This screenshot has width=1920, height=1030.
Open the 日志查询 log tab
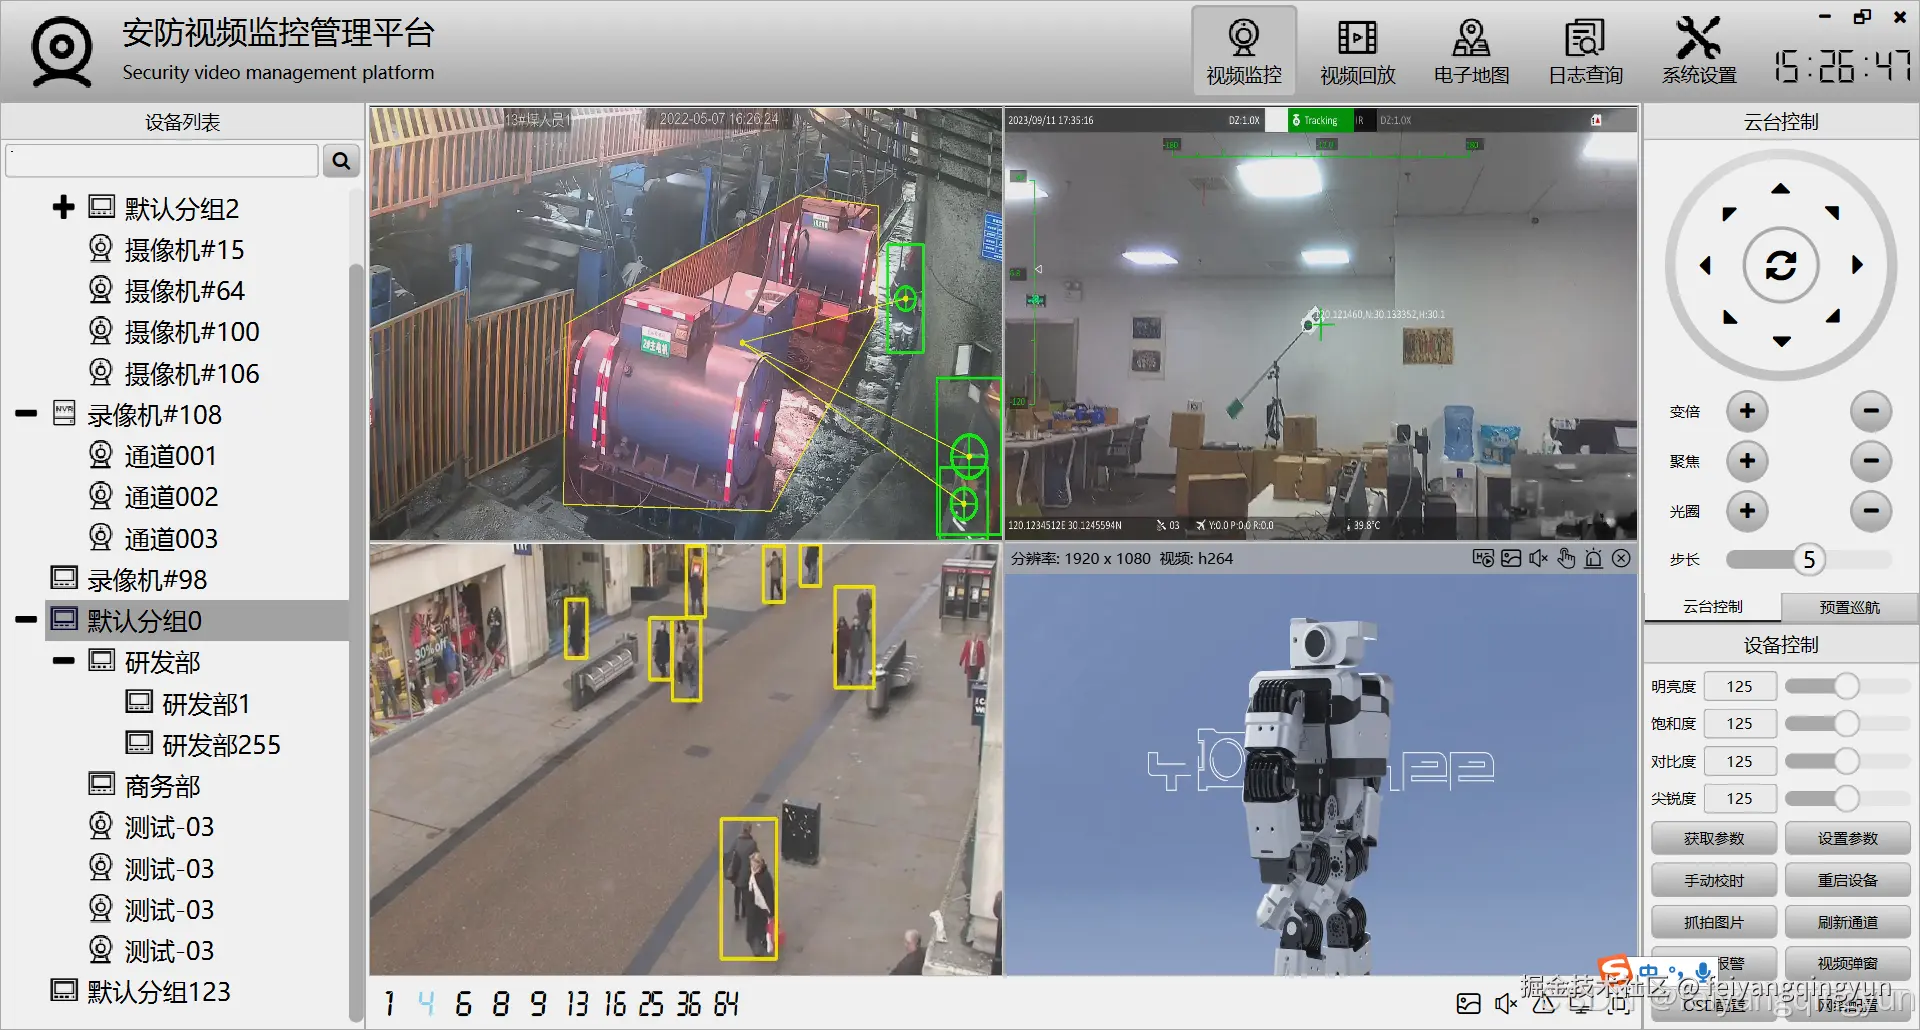(x=1586, y=52)
